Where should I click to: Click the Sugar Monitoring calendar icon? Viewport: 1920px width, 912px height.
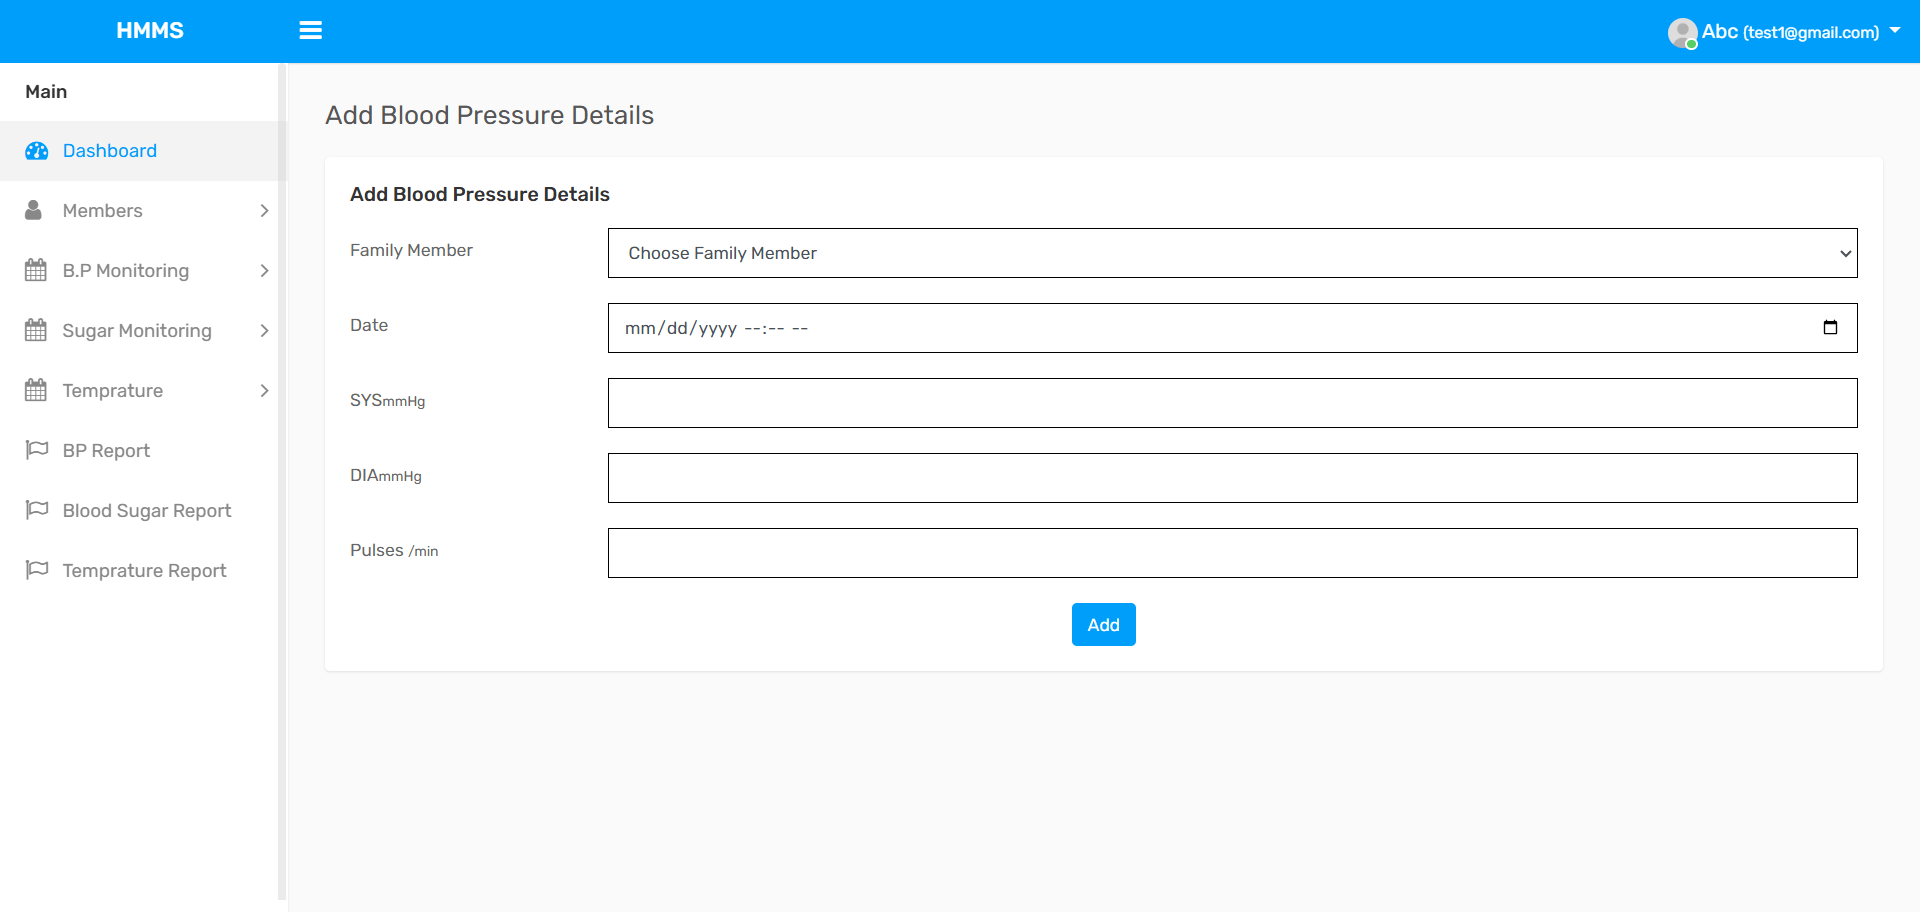(34, 330)
